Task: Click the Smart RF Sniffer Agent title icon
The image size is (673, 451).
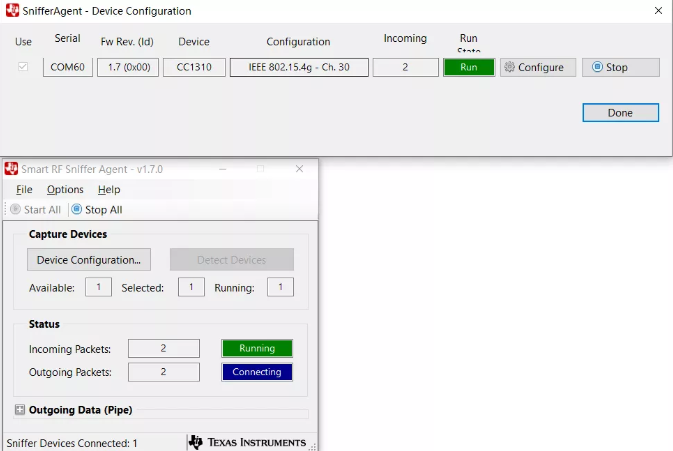Action: [12, 169]
